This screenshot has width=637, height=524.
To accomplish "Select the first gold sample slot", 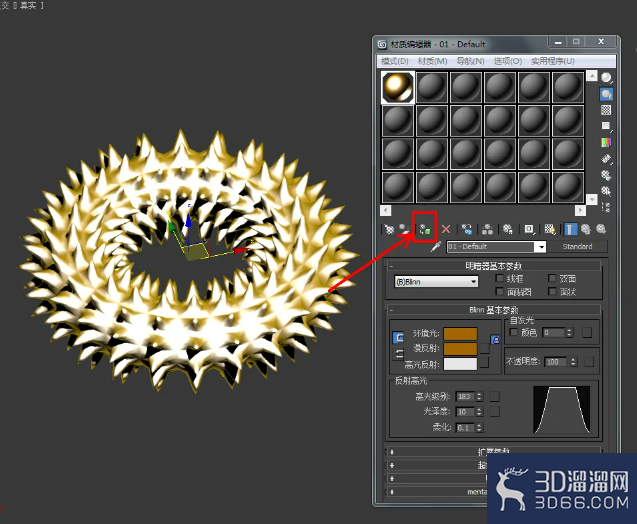I will tap(398, 87).
